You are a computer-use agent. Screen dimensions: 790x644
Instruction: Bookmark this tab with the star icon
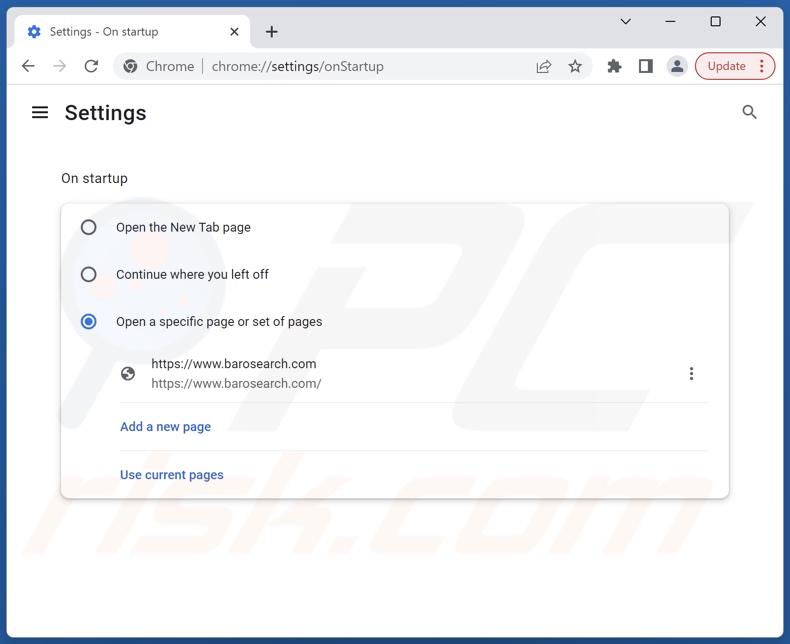tap(575, 66)
